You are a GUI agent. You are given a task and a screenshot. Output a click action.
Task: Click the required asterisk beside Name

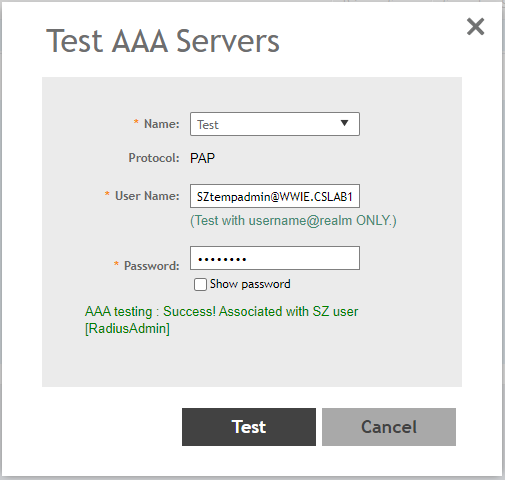136,122
